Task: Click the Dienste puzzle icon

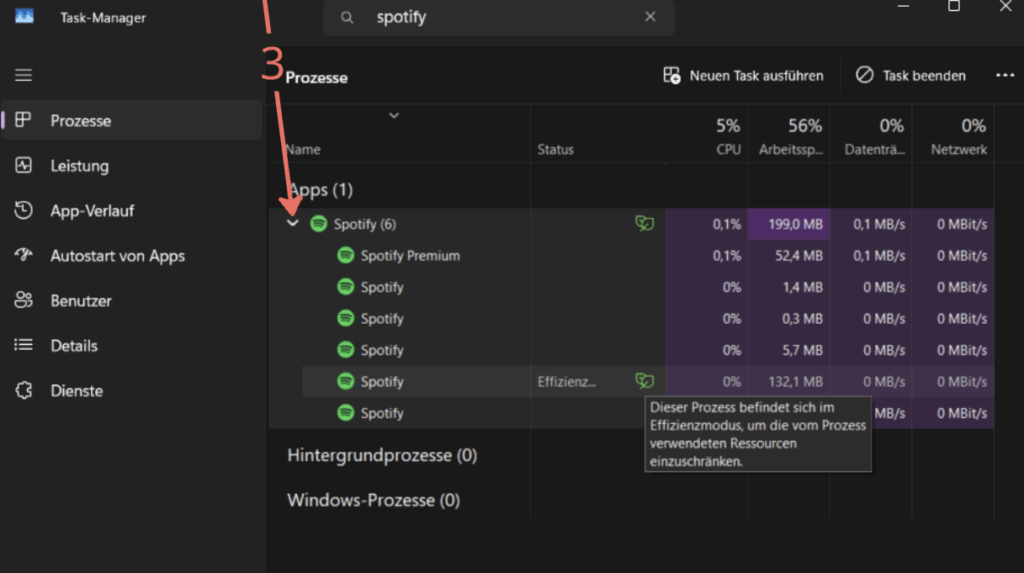Action: pyautogui.click(x=24, y=390)
